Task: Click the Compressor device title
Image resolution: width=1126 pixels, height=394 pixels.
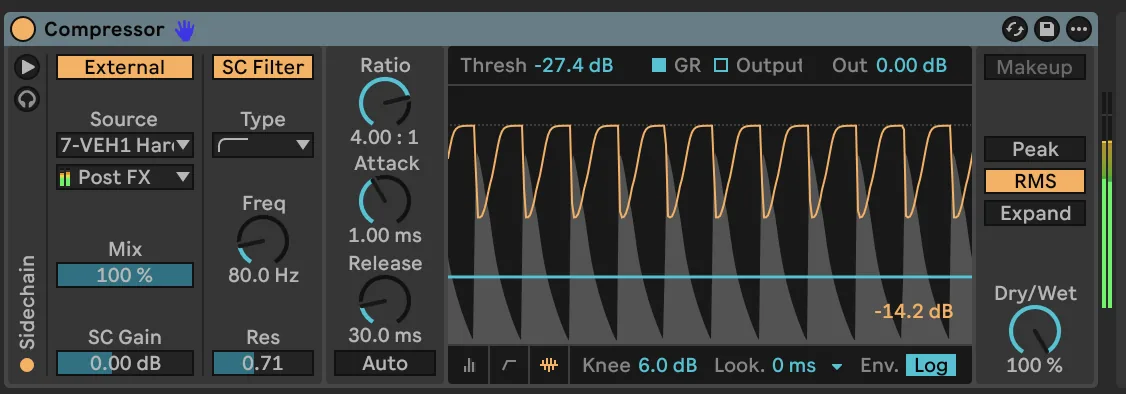Action: click(104, 29)
